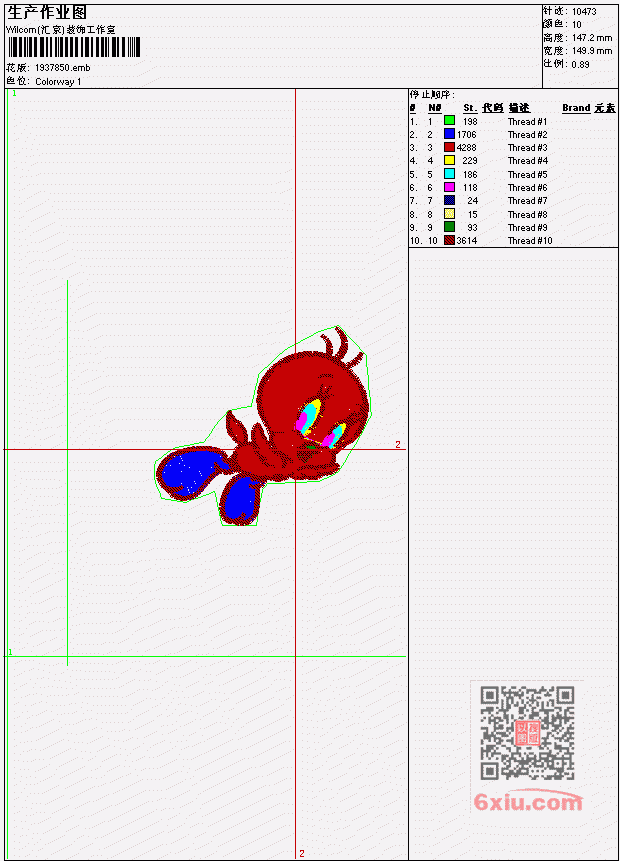Click the green swatch for Thread #1
The width and height of the screenshot is (620, 861).
[449, 121]
